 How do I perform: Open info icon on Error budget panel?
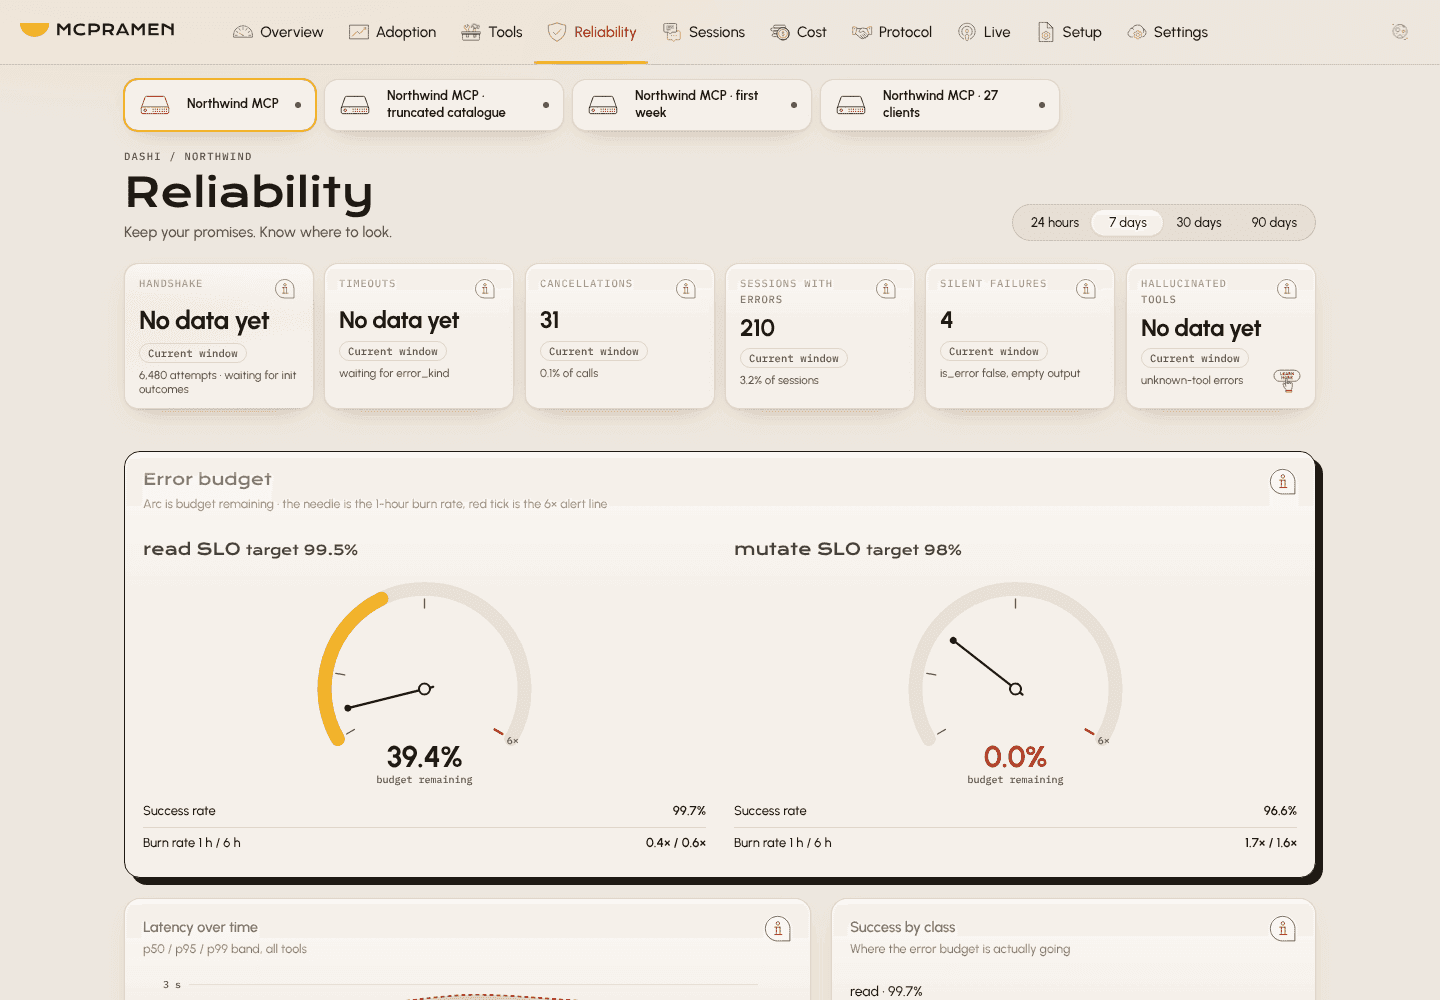coord(1283,482)
